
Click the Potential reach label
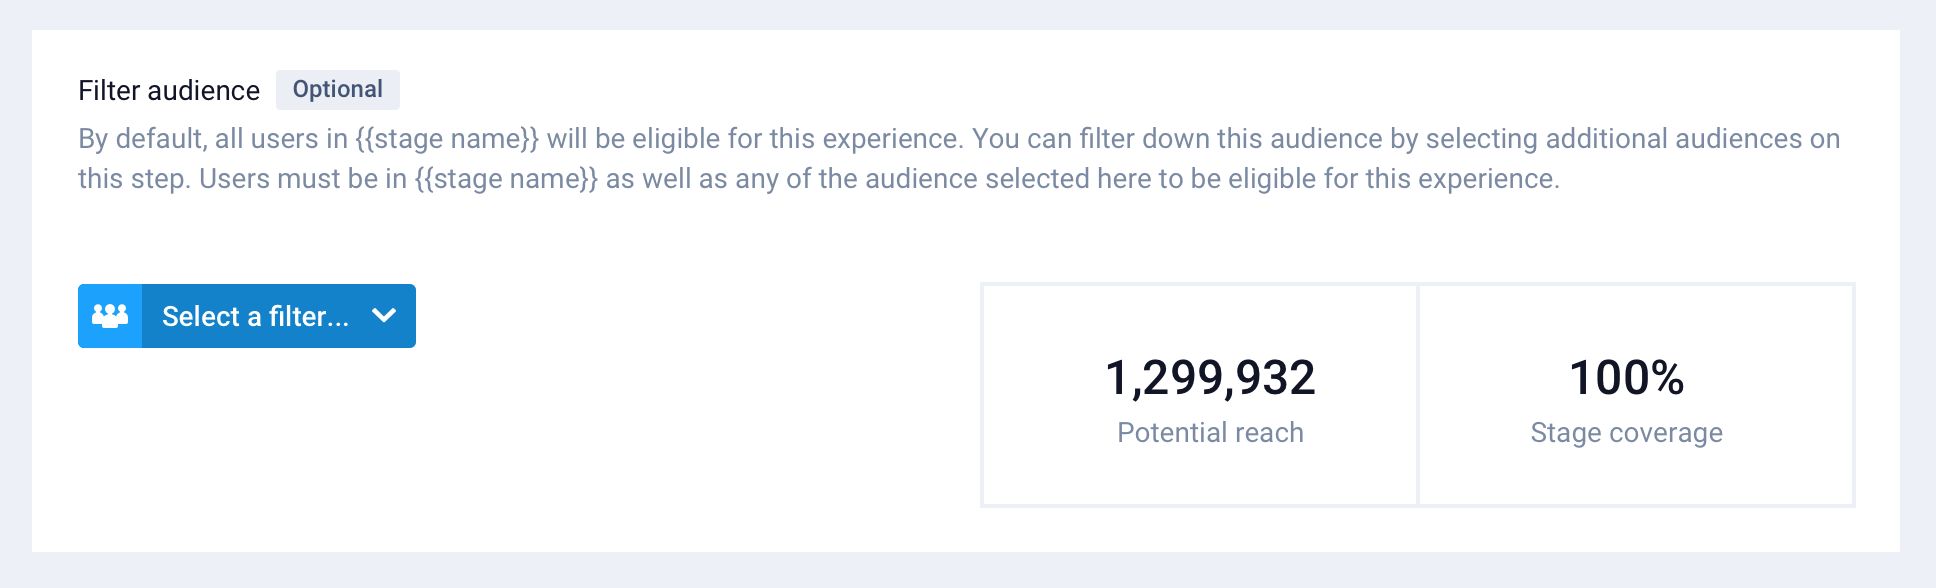(x=1210, y=433)
